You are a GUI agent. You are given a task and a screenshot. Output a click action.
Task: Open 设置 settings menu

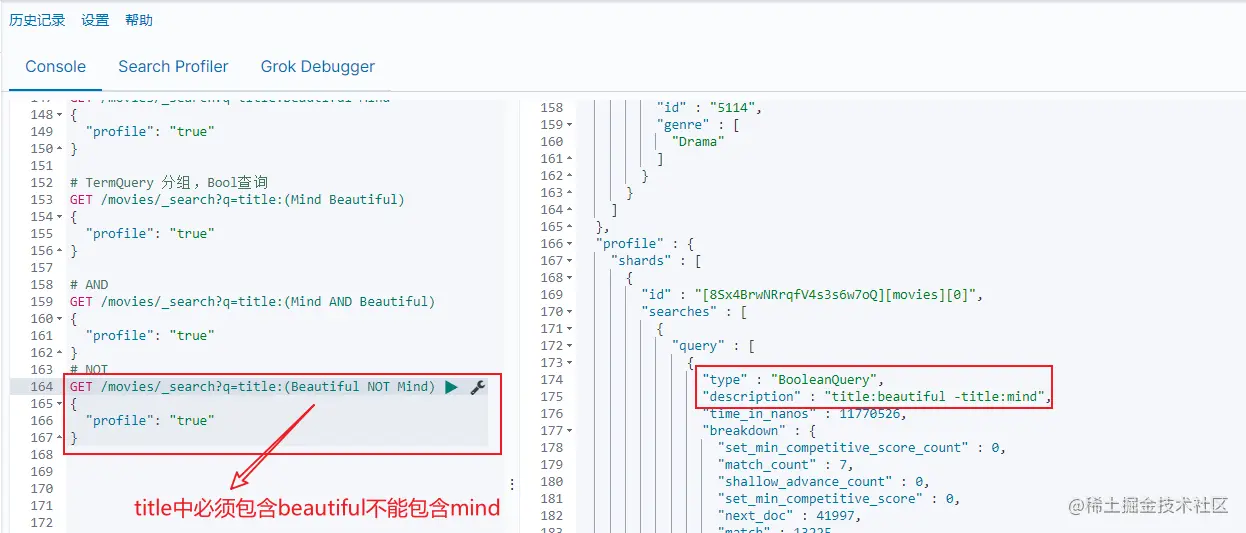click(95, 20)
